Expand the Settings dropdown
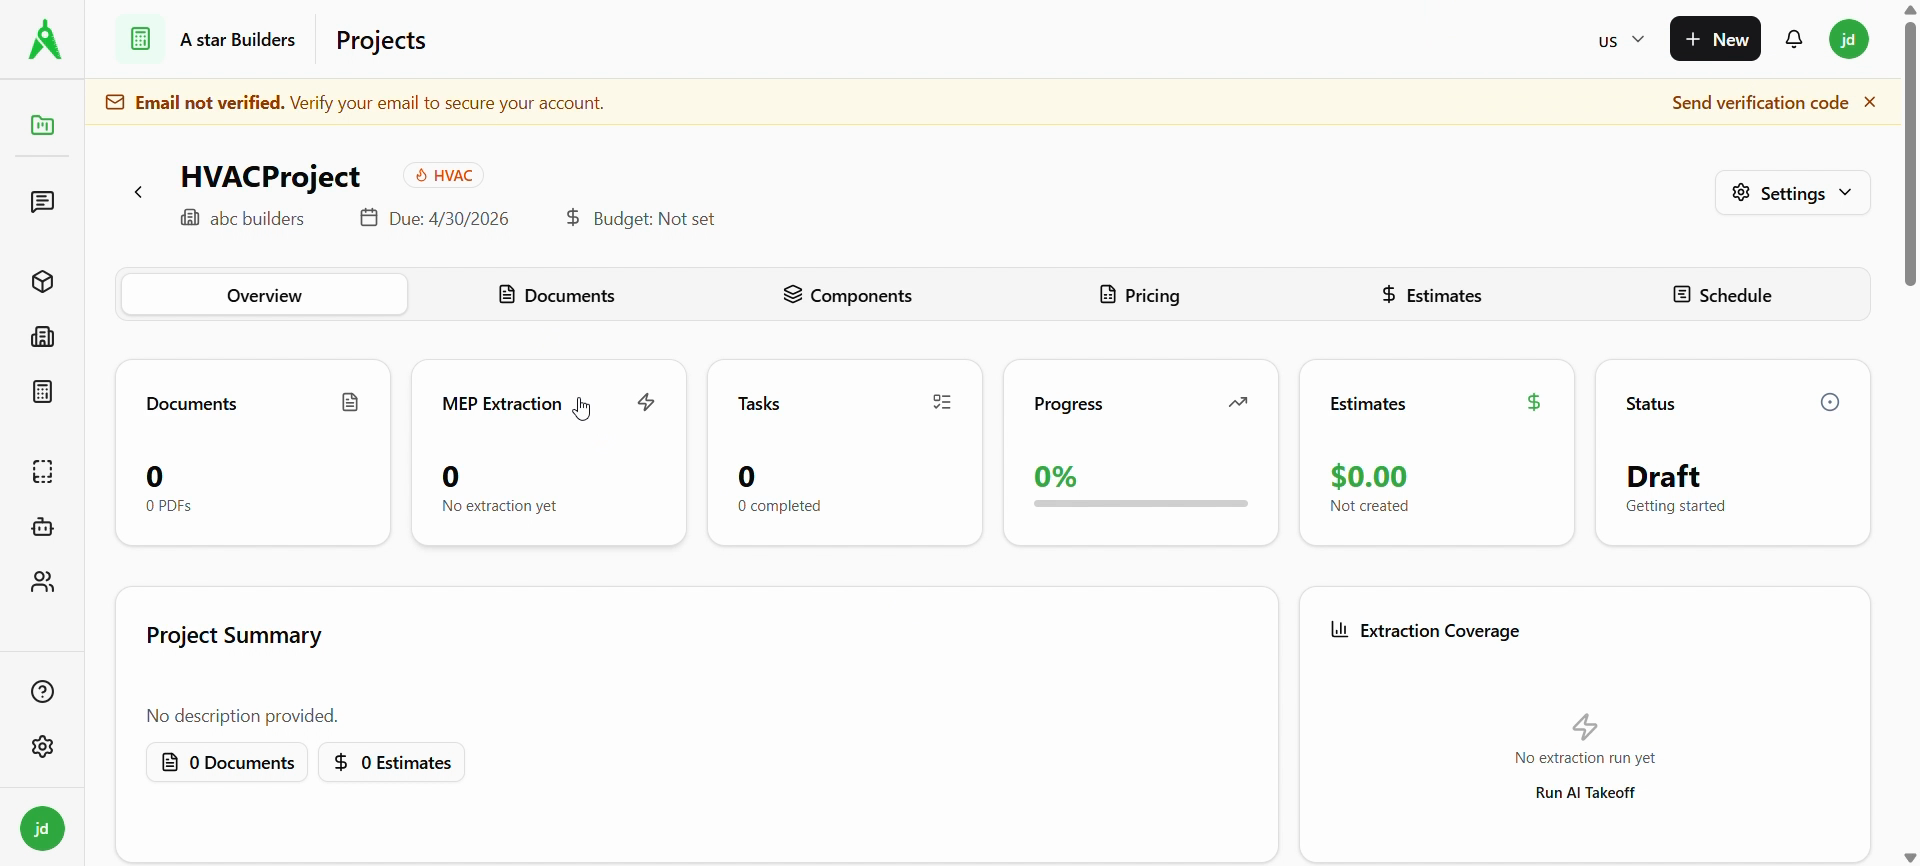The image size is (1920, 866). click(x=1792, y=193)
